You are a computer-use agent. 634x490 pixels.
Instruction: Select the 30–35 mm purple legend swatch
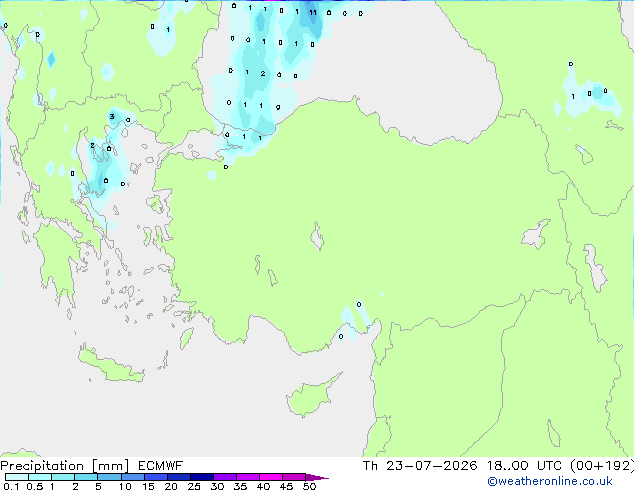pos(224,477)
